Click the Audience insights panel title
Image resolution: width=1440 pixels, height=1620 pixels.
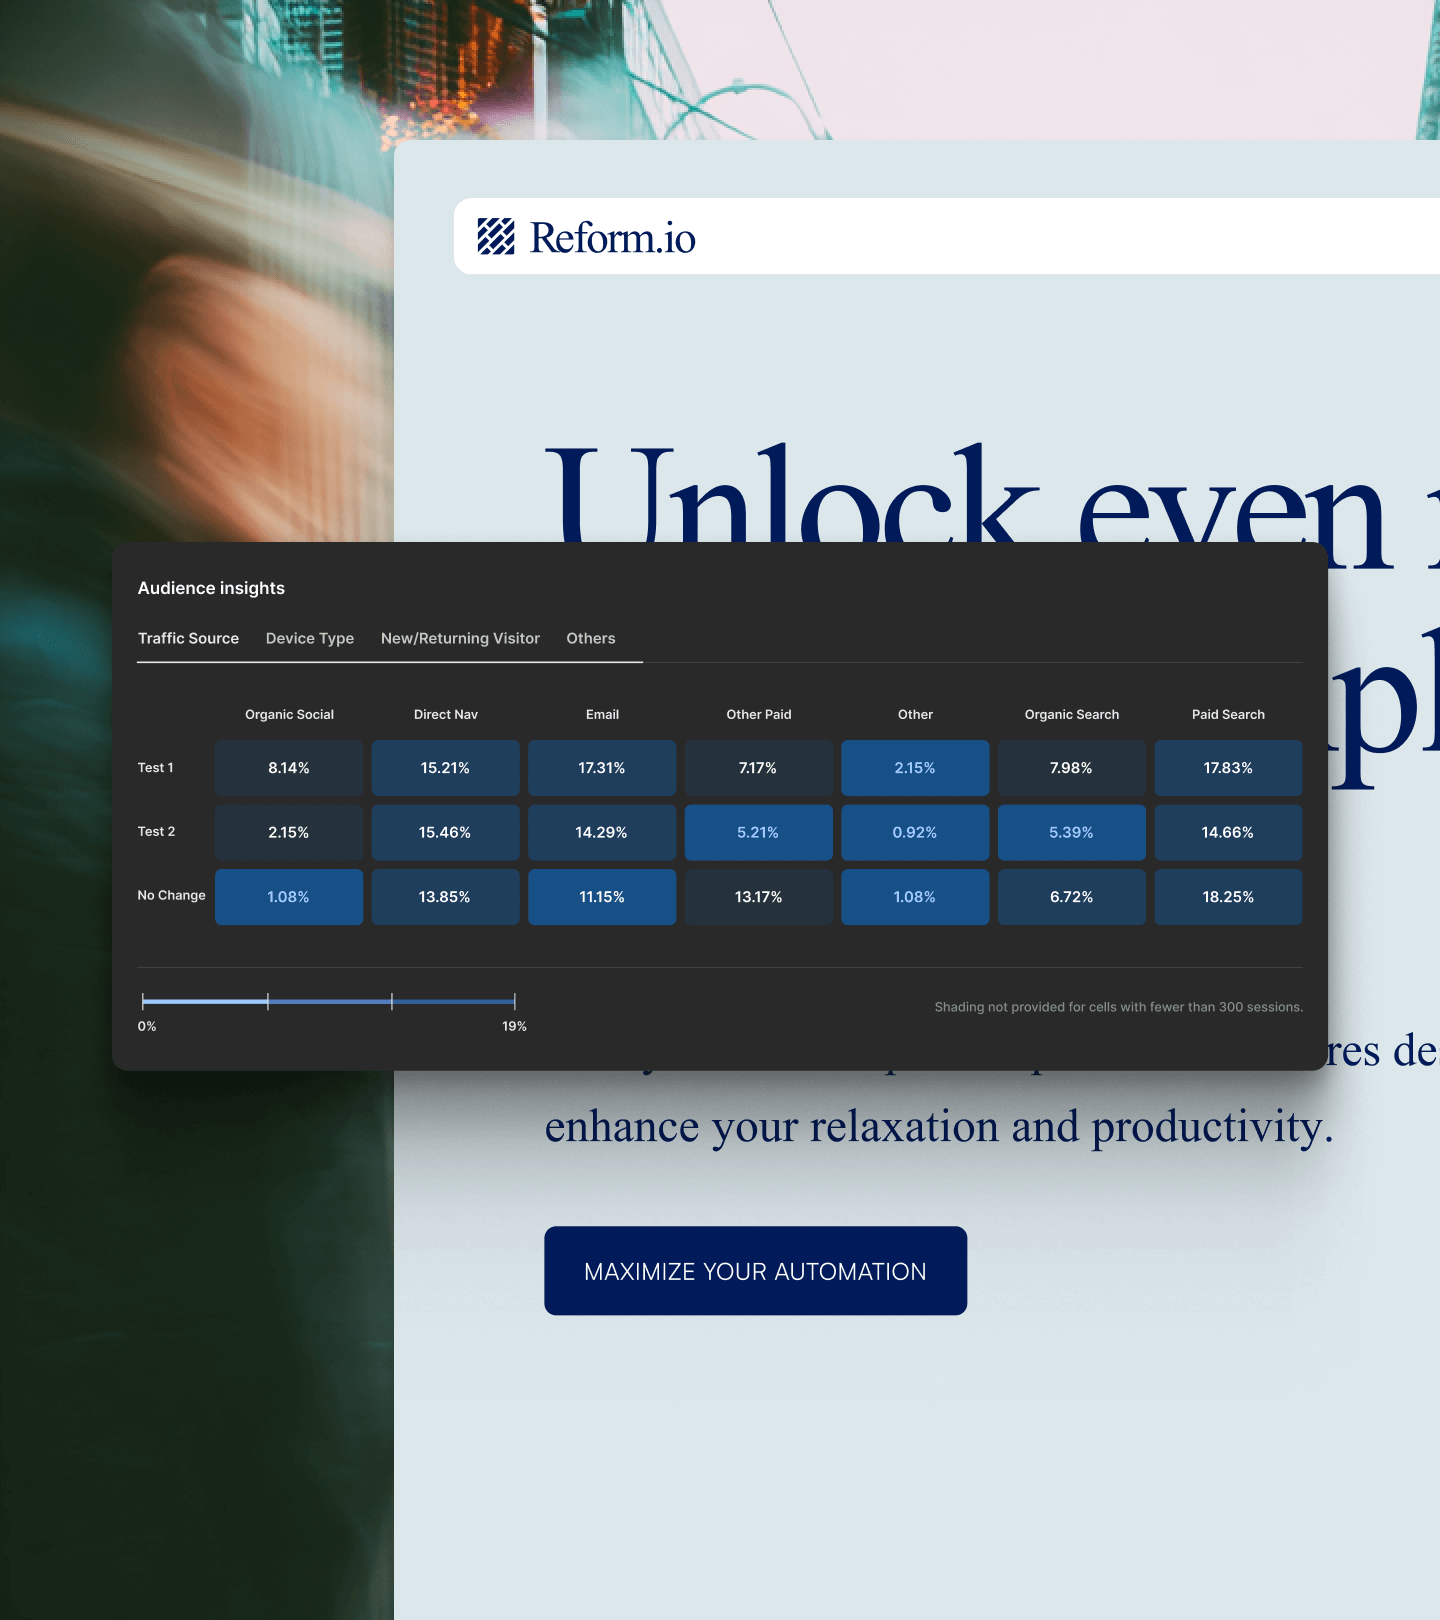tap(211, 588)
